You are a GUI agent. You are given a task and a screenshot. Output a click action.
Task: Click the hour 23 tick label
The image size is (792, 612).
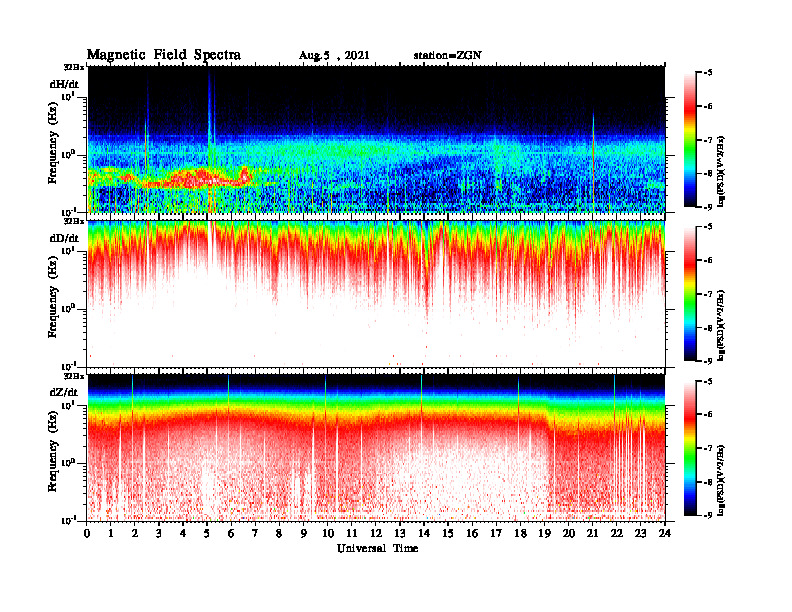tap(640, 534)
